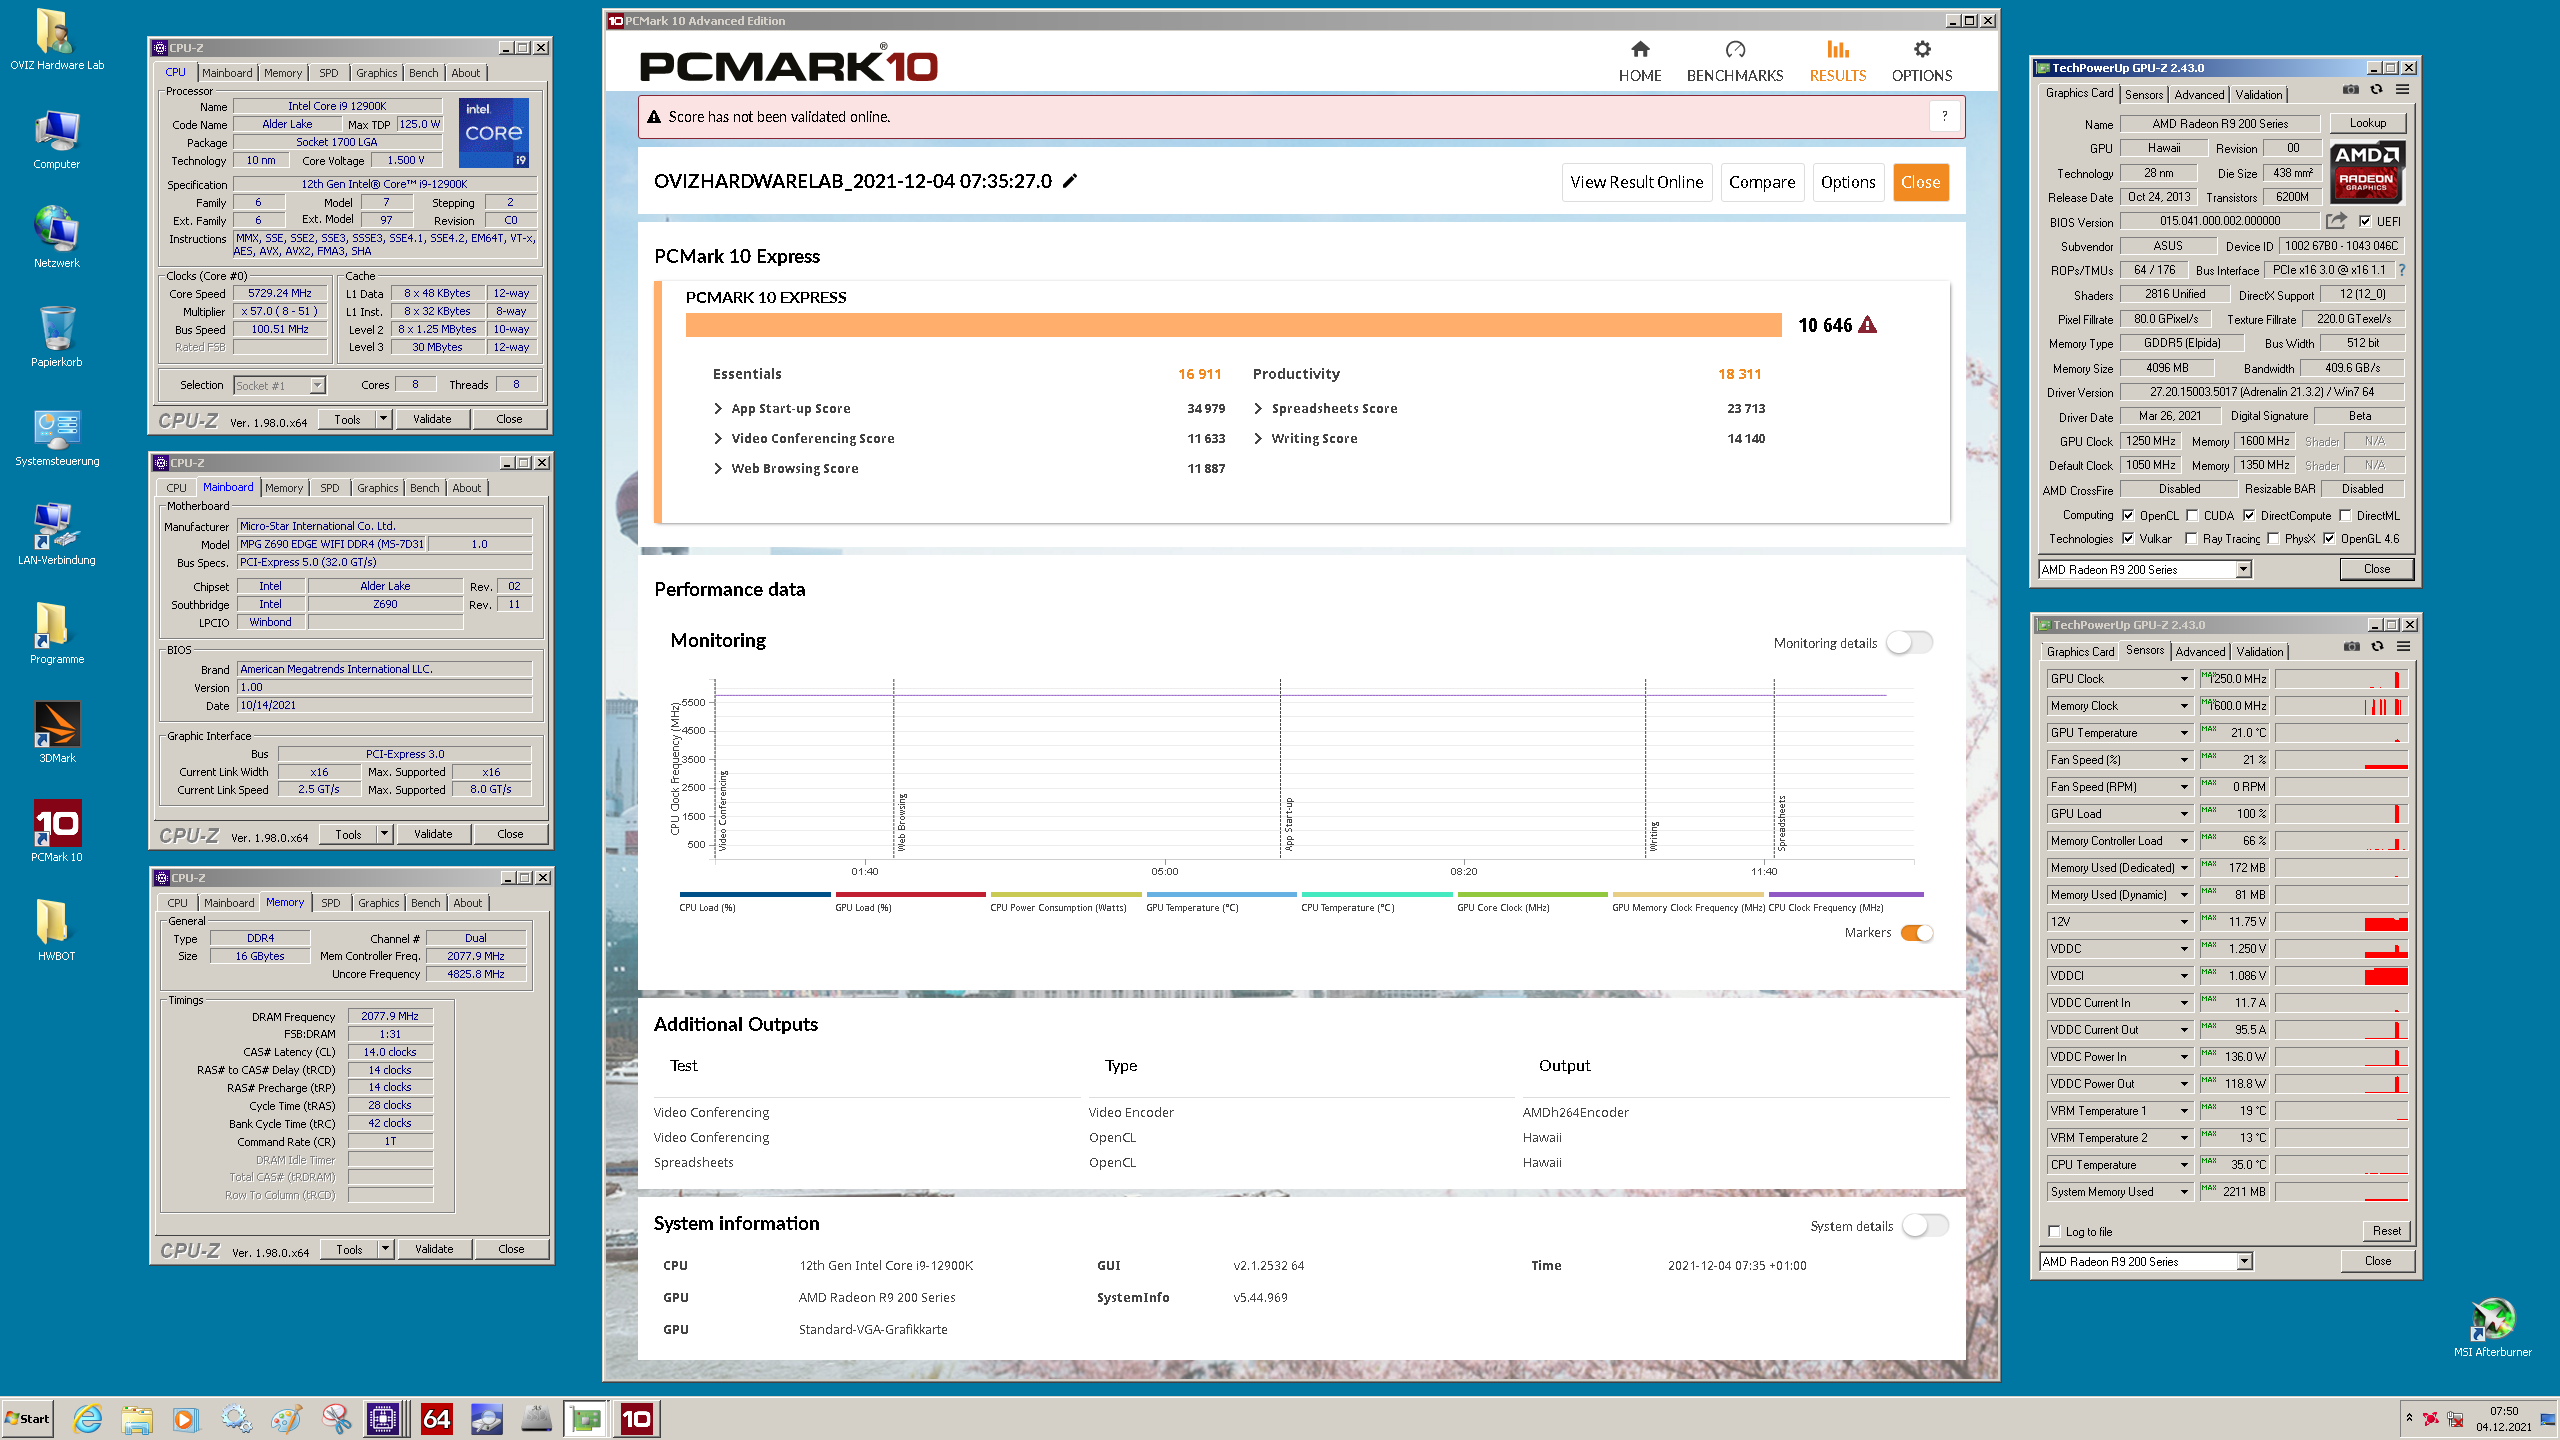Open the OPTIONS gear icon

pyautogui.click(x=1921, y=49)
